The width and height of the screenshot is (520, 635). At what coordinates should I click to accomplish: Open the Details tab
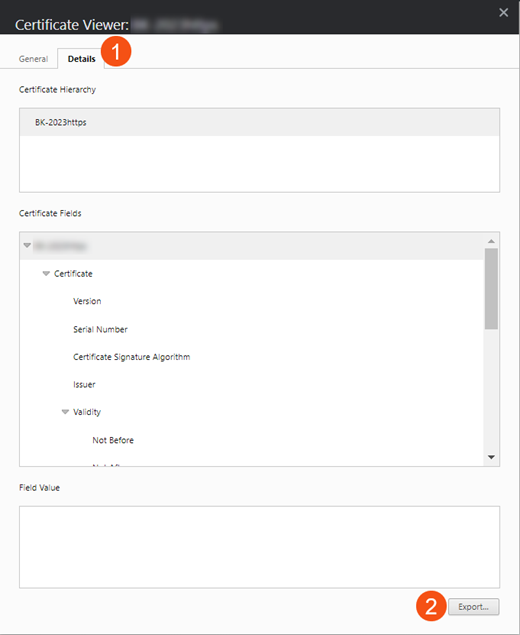(81, 59)
